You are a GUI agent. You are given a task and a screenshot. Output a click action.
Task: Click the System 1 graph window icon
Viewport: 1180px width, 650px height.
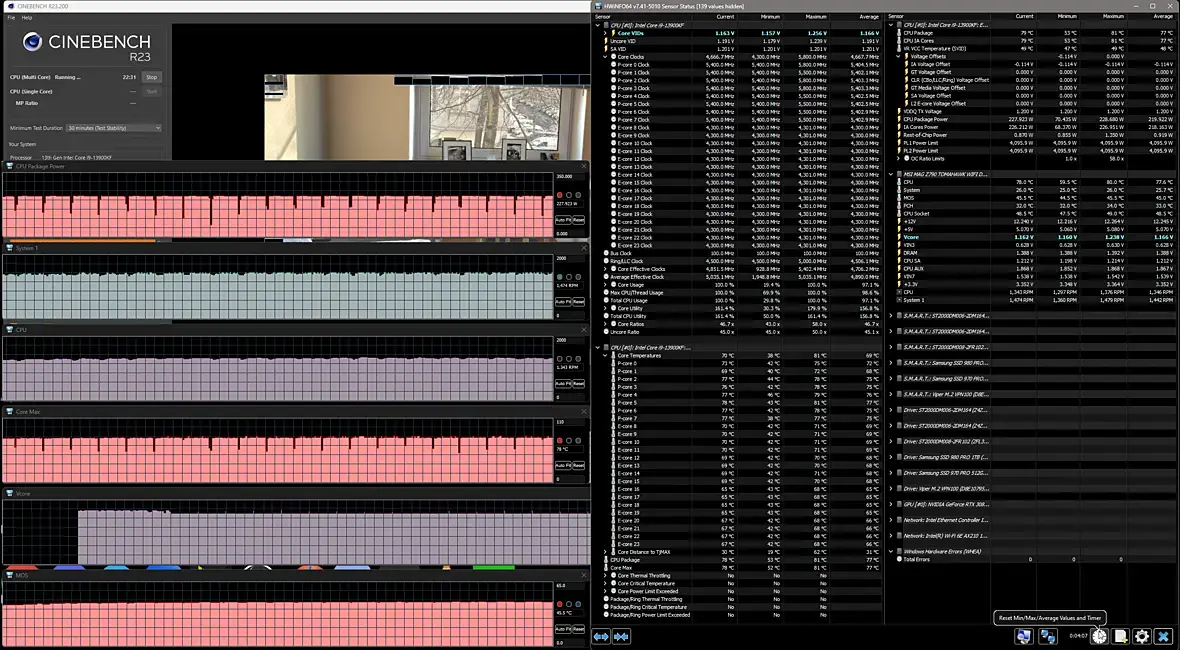point(10,248)
